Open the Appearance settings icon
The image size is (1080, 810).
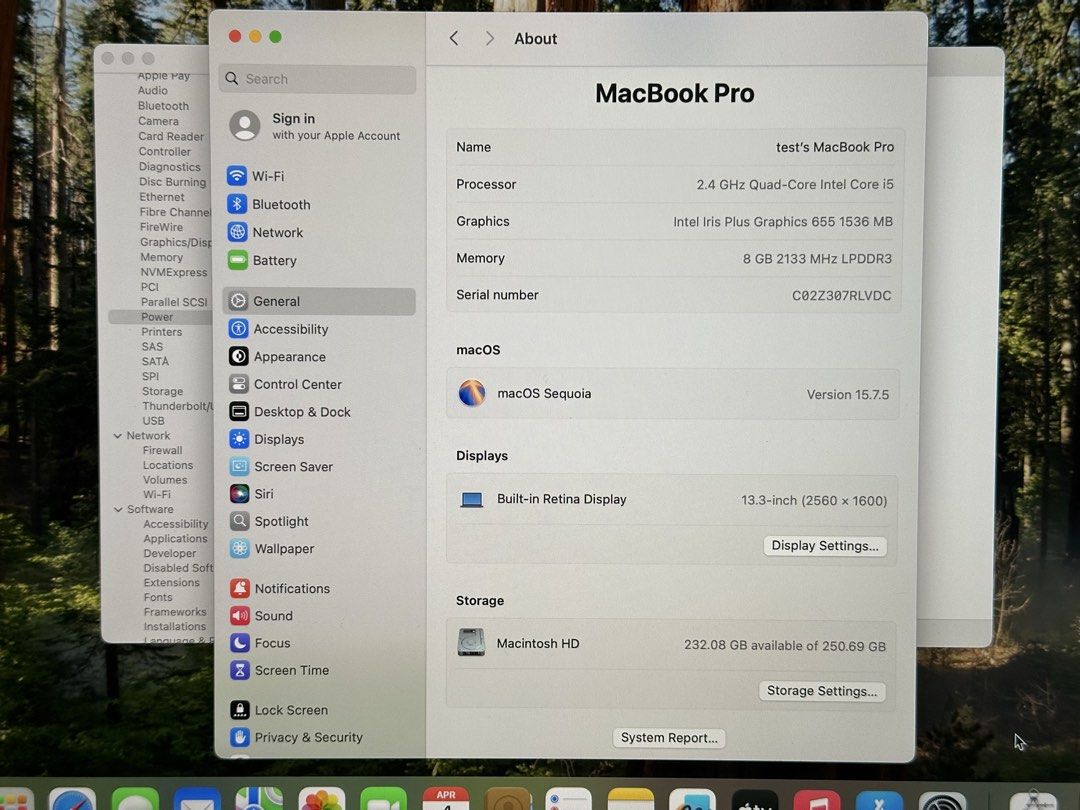pos(238,356)
